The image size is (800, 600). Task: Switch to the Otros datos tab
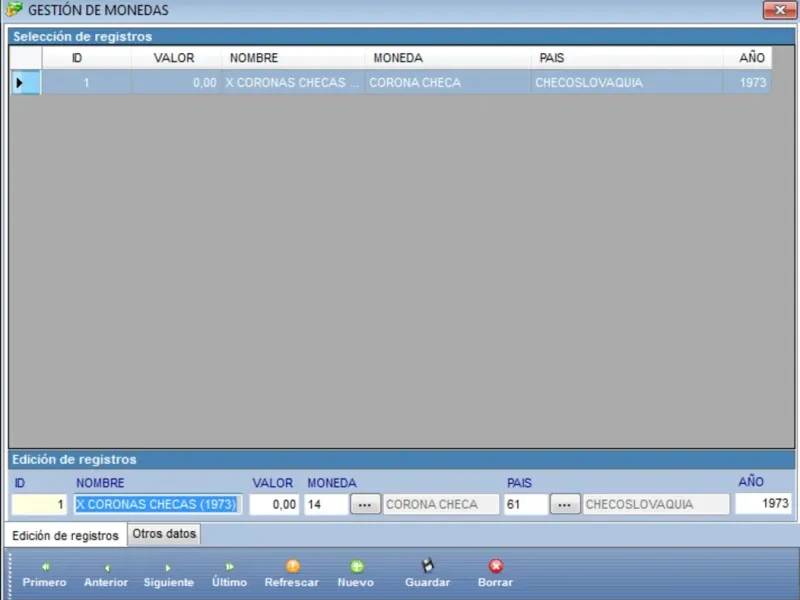pyautogui.click(x=164, y=534)
